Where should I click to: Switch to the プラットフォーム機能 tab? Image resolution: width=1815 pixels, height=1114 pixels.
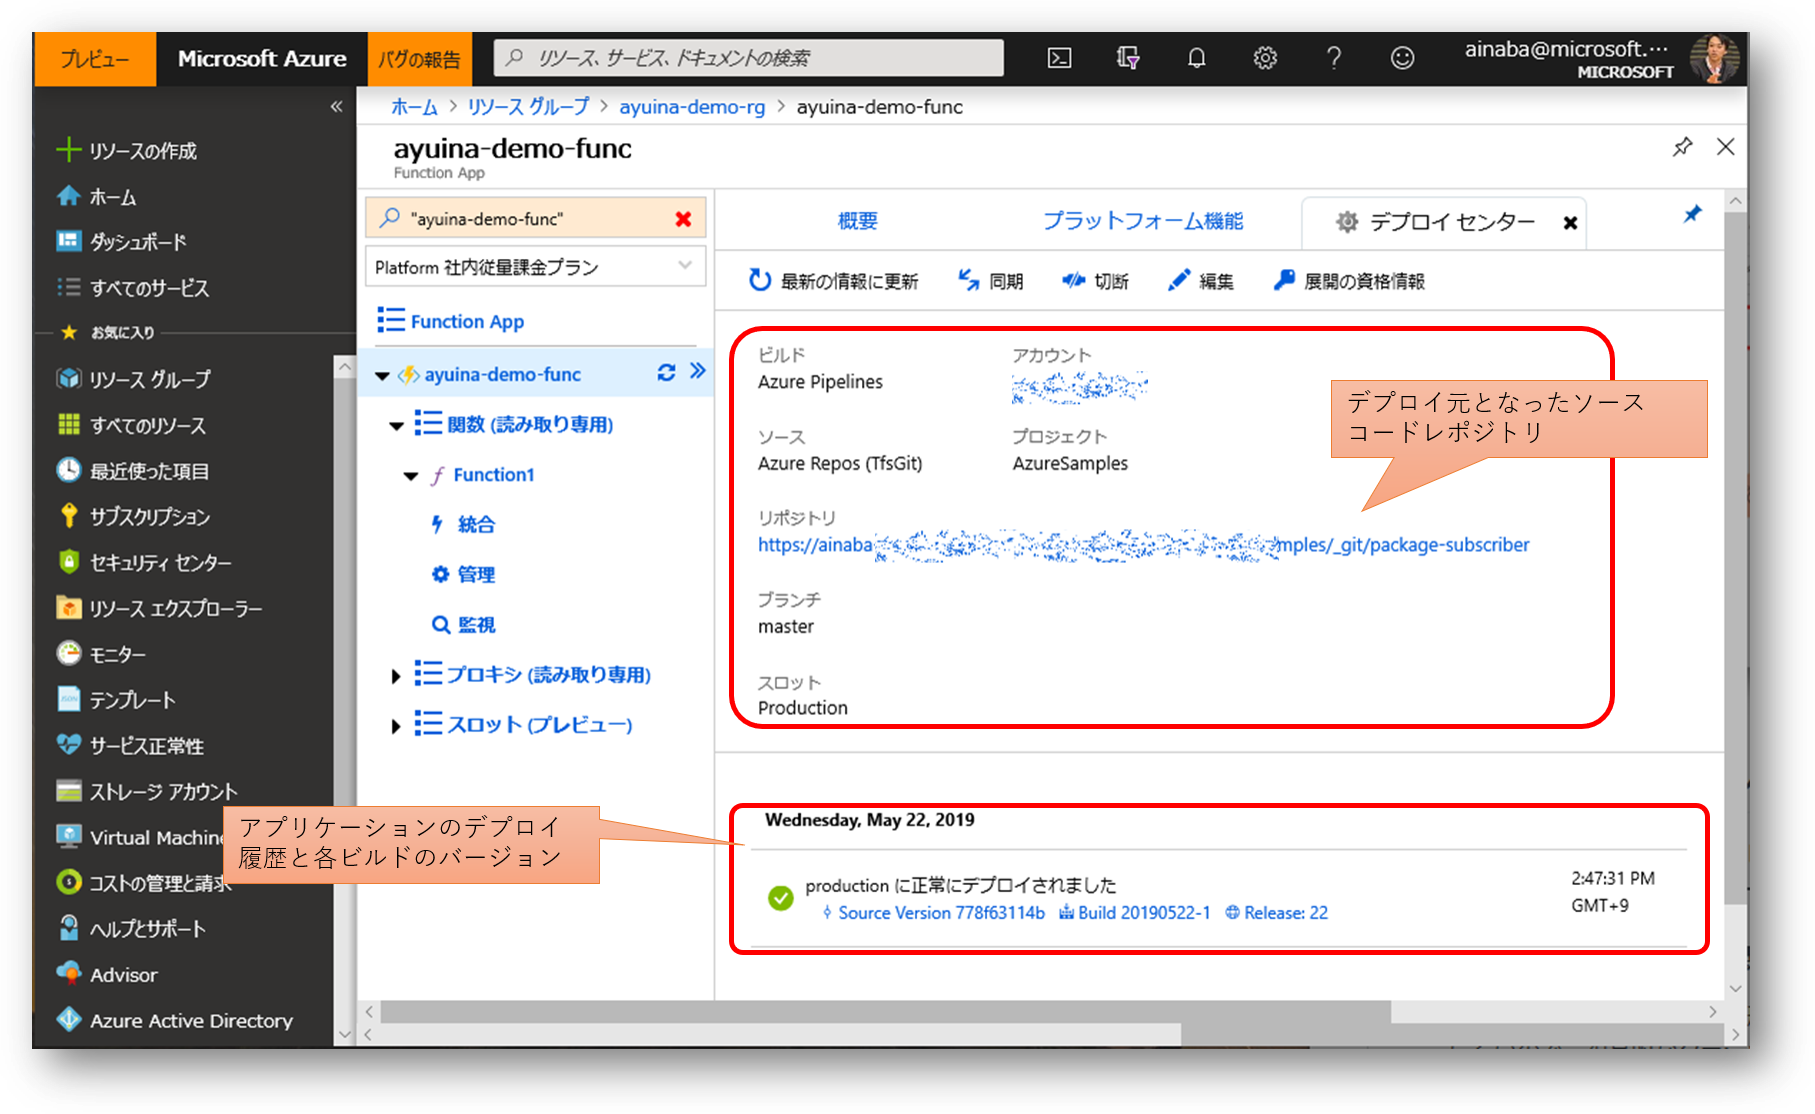(1143, 221)
